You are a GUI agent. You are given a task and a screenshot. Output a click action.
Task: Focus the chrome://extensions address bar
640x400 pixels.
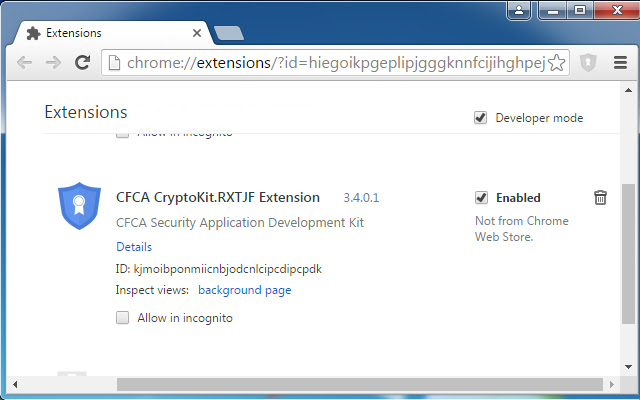[x=336, y=63]
